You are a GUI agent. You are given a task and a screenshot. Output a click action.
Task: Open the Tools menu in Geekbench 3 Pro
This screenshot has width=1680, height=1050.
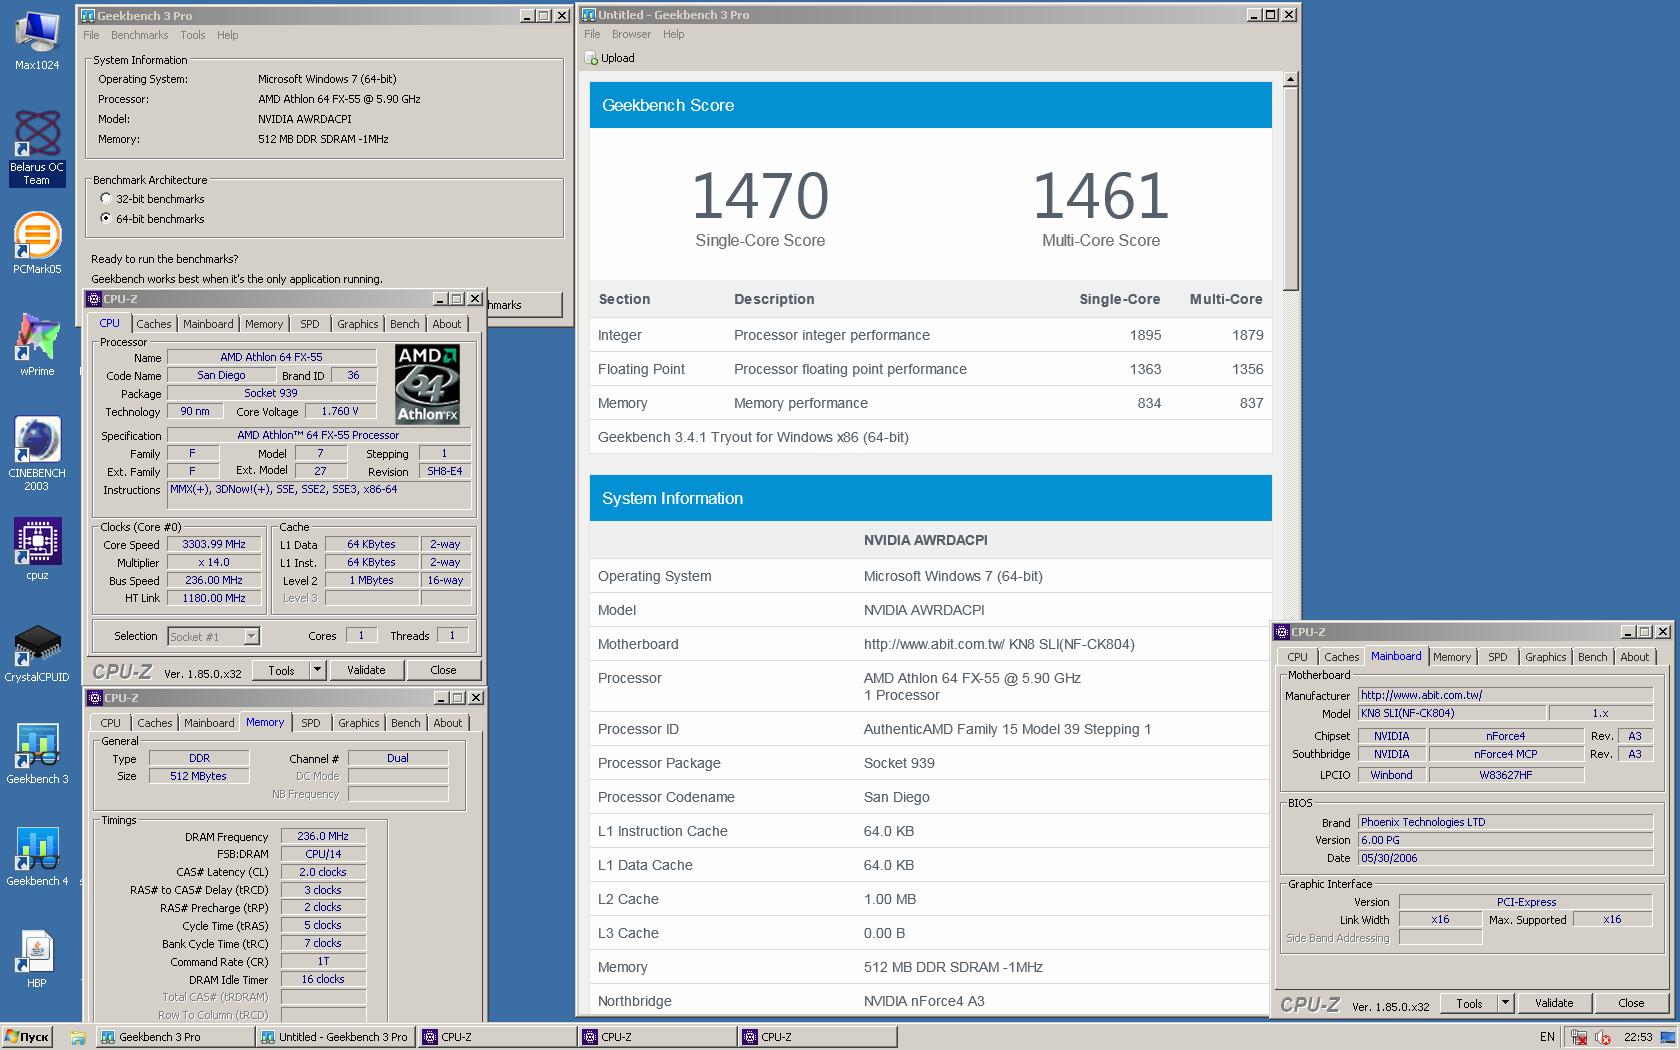pos(193,35)
